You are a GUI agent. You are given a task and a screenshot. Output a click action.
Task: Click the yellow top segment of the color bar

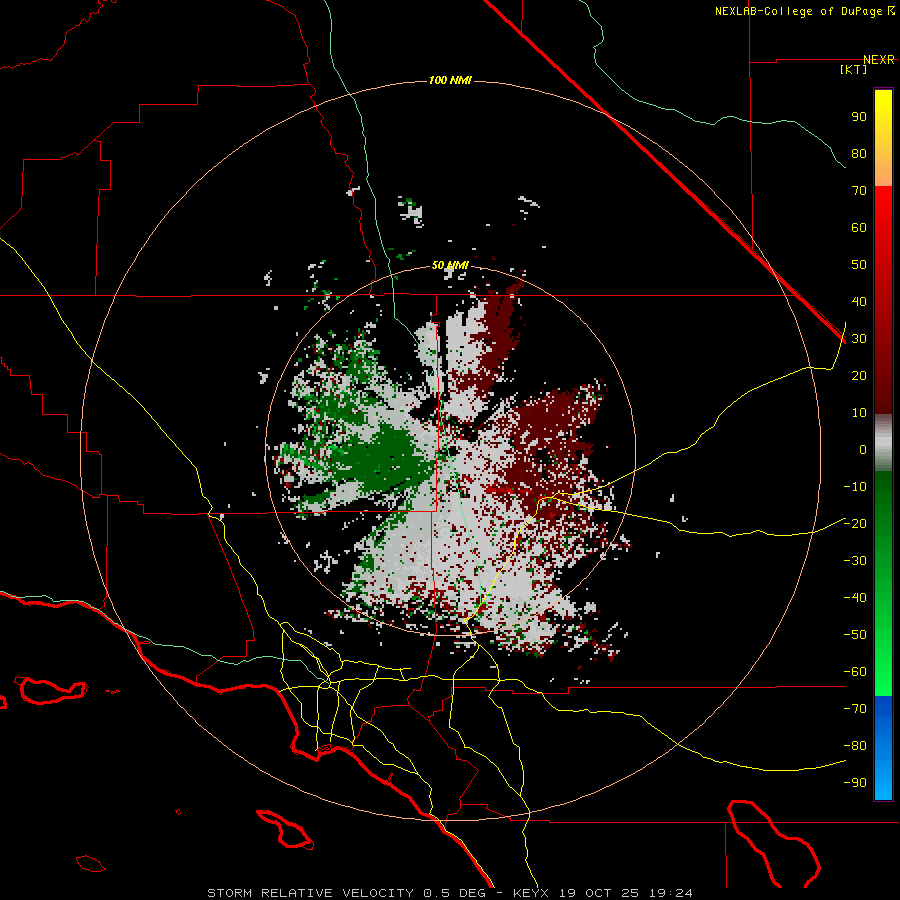tap(883, 138)
